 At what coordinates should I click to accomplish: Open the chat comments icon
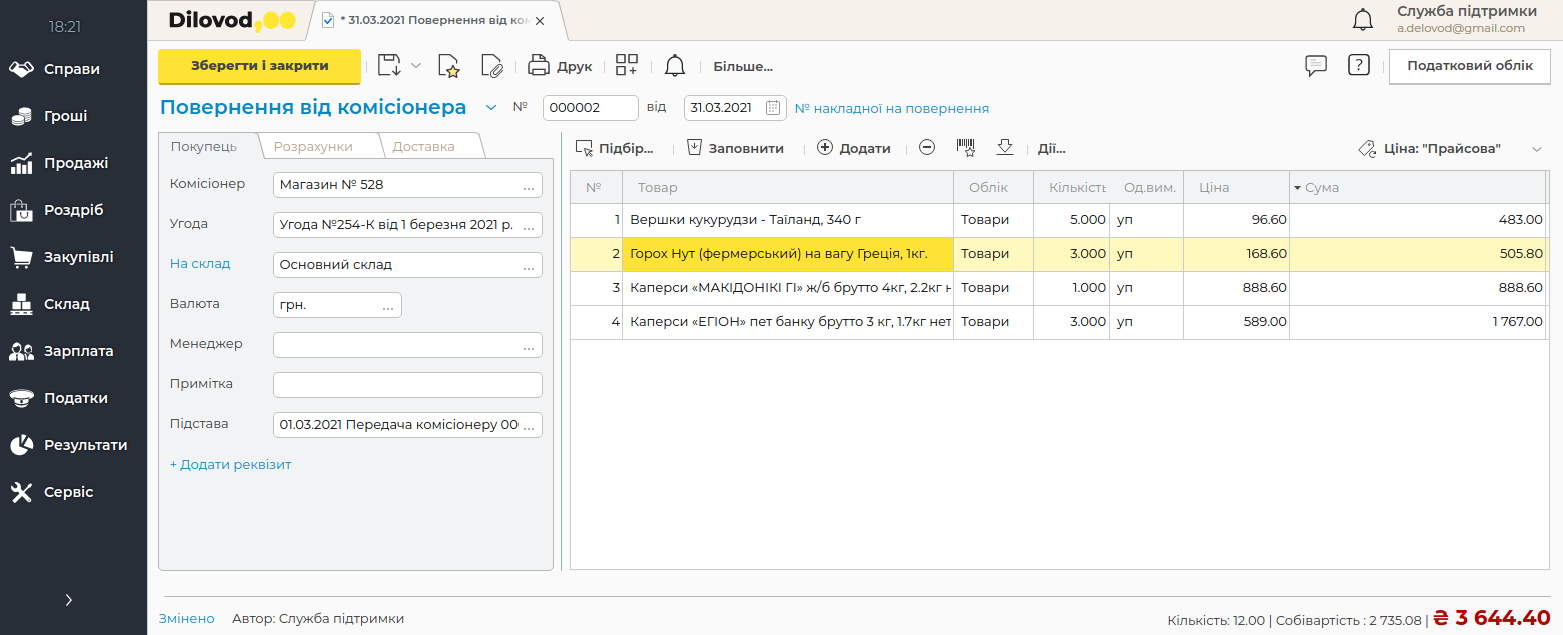[x=1316, y=66]
